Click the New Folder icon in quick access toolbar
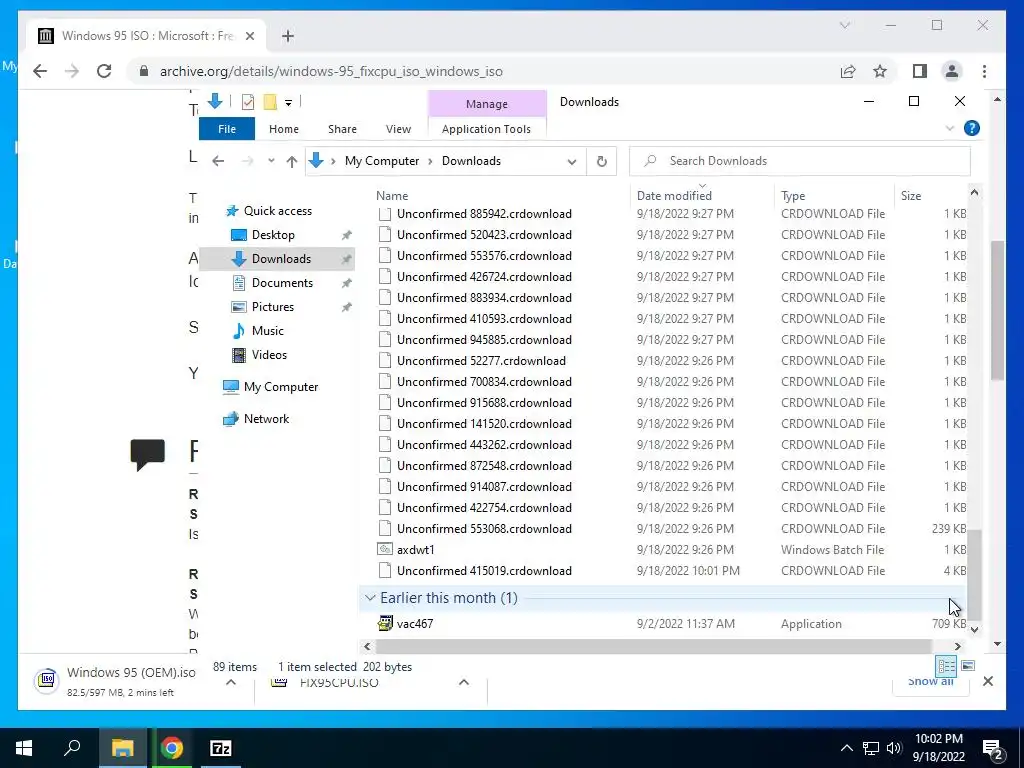 [x=270, y=102]
